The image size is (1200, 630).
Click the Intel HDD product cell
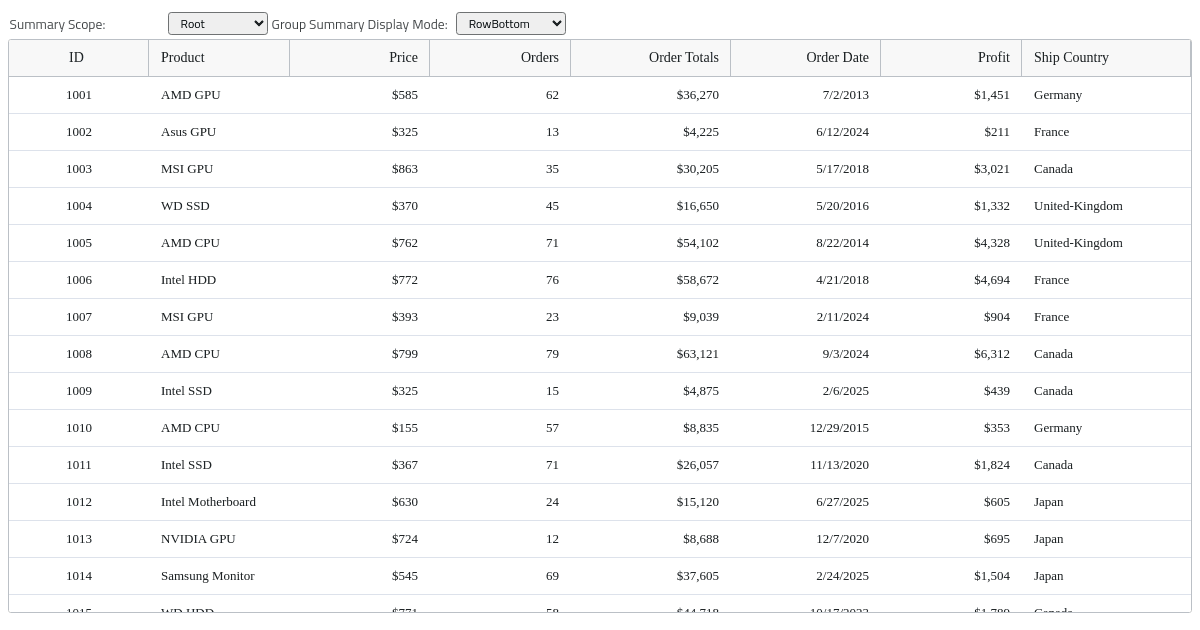[x=219, y=280]
